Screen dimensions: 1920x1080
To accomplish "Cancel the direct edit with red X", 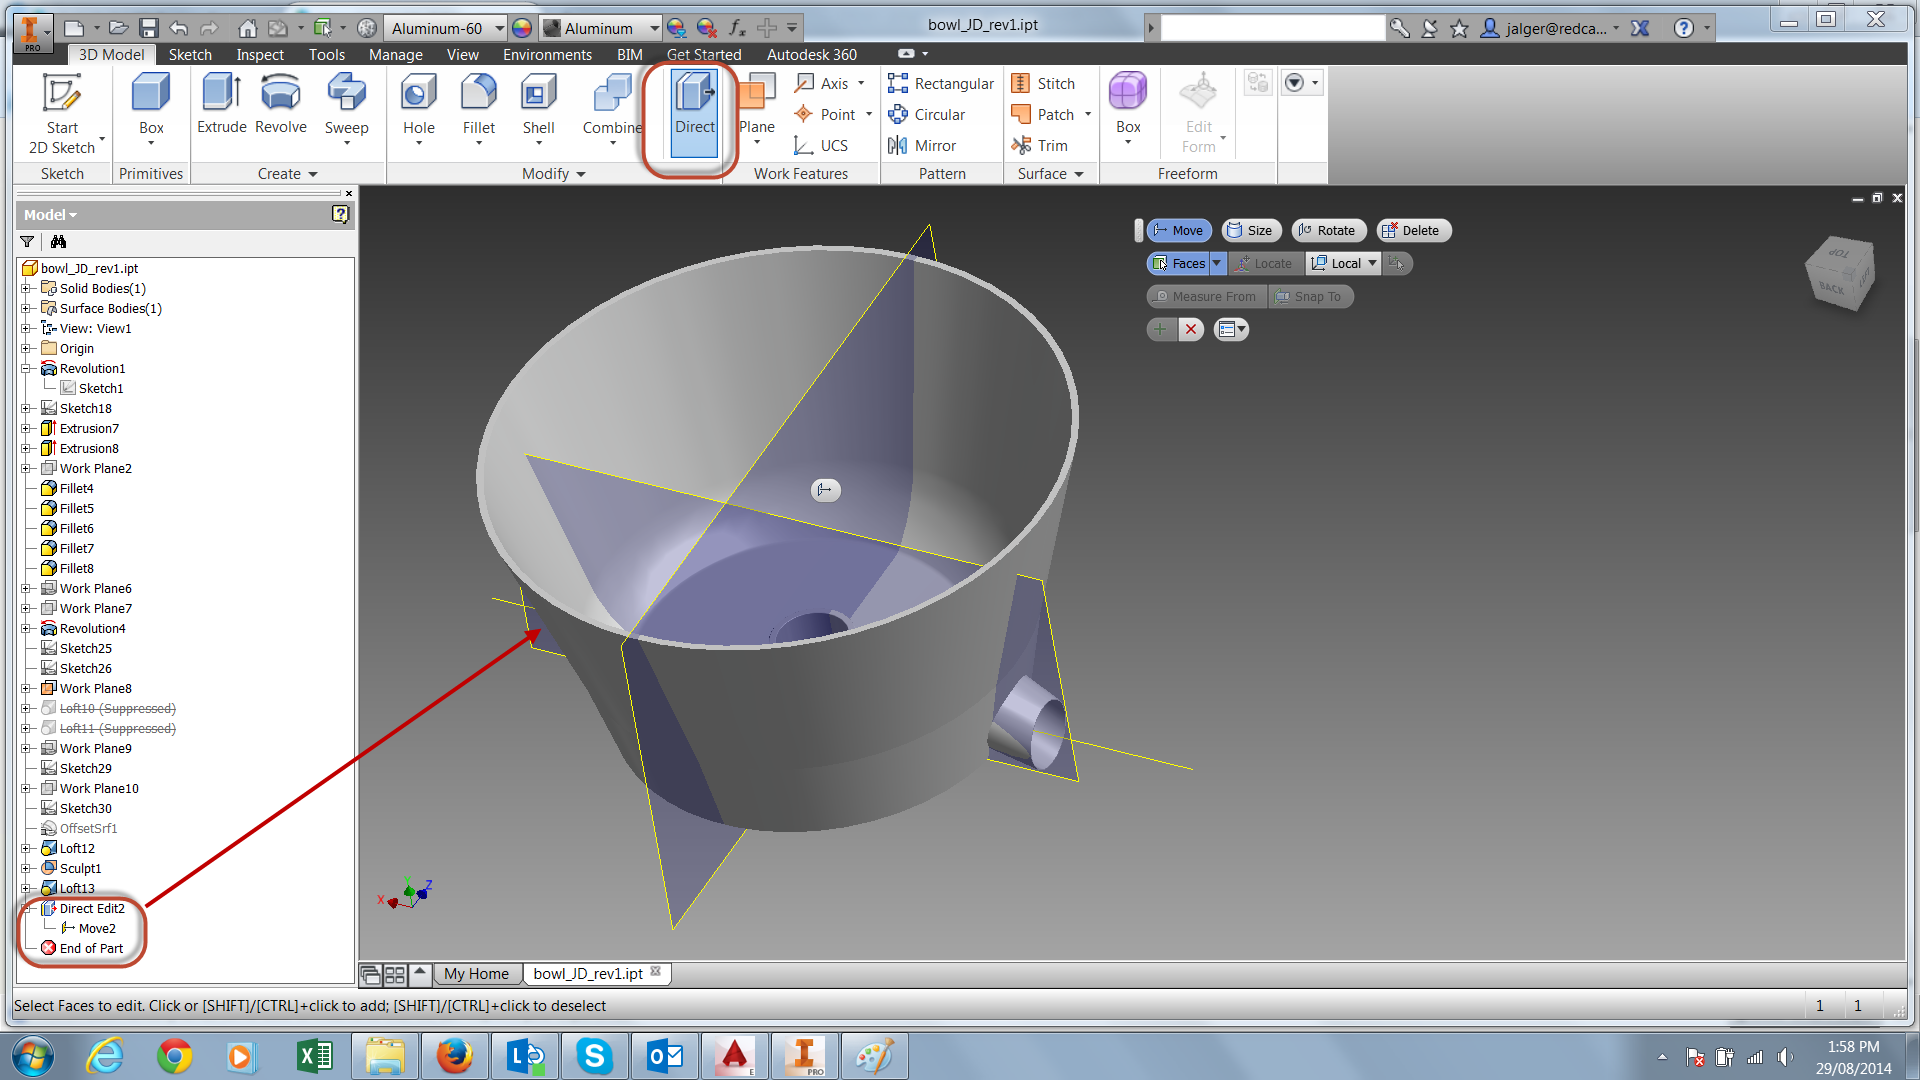I will coord(1191,330).
